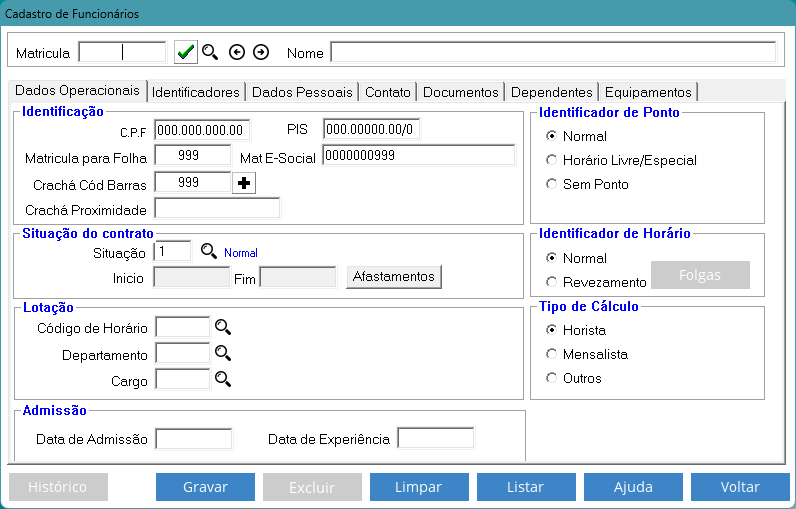This screenshot has width=796, height=509.
Task: Open the Situação lookup magnifier
Action: [x=209, y=252]
